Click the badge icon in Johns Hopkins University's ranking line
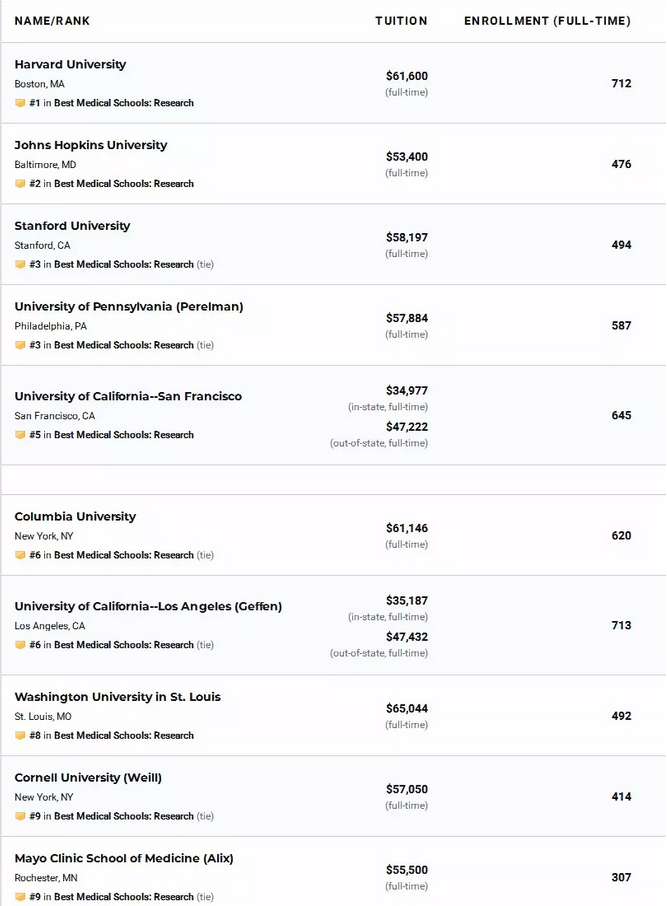 20,184
